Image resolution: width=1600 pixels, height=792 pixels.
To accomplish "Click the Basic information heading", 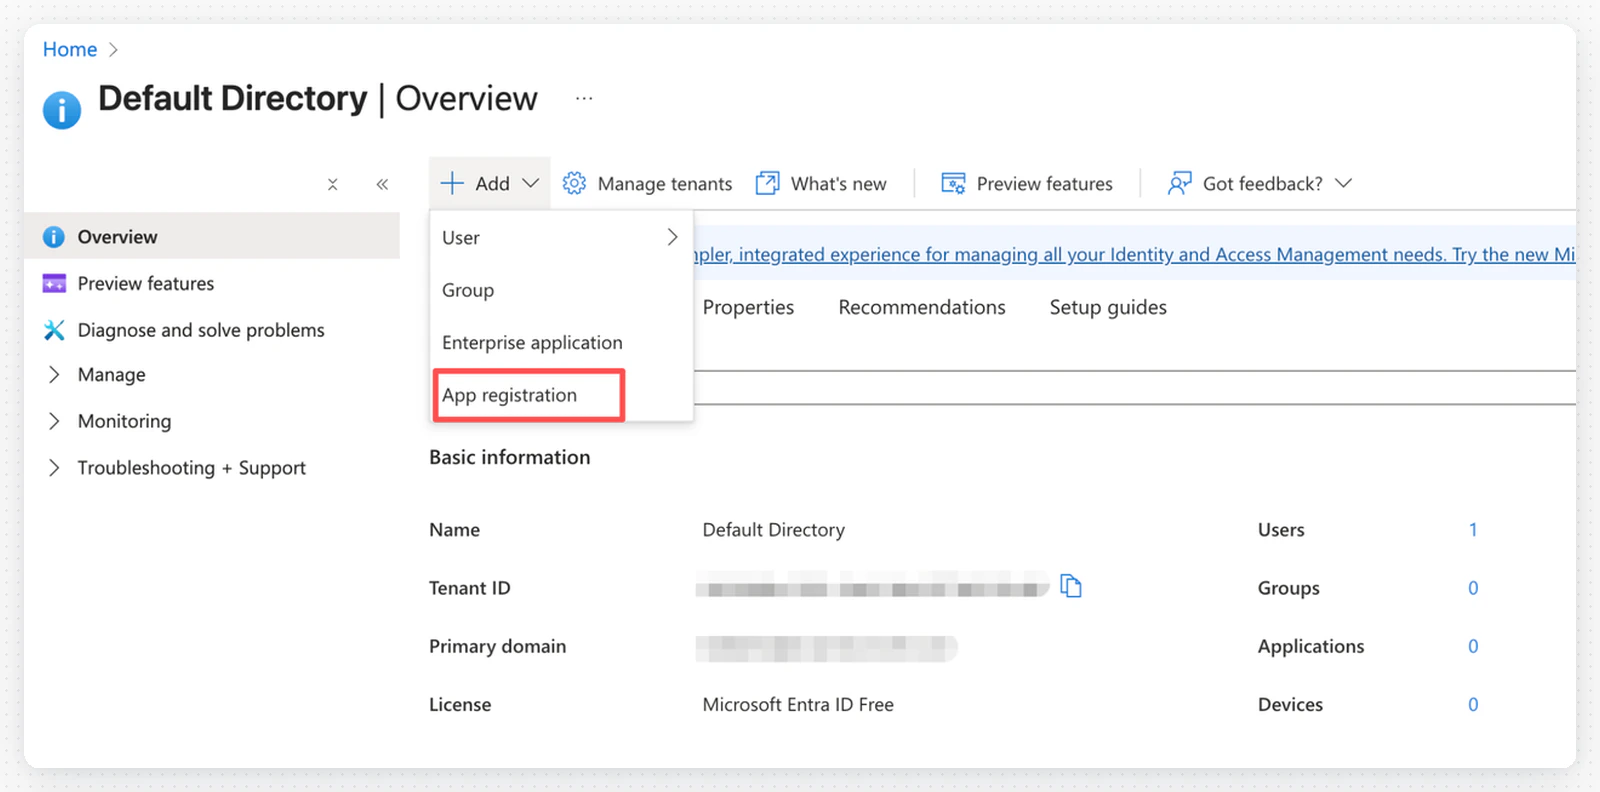I will [510, 457].
